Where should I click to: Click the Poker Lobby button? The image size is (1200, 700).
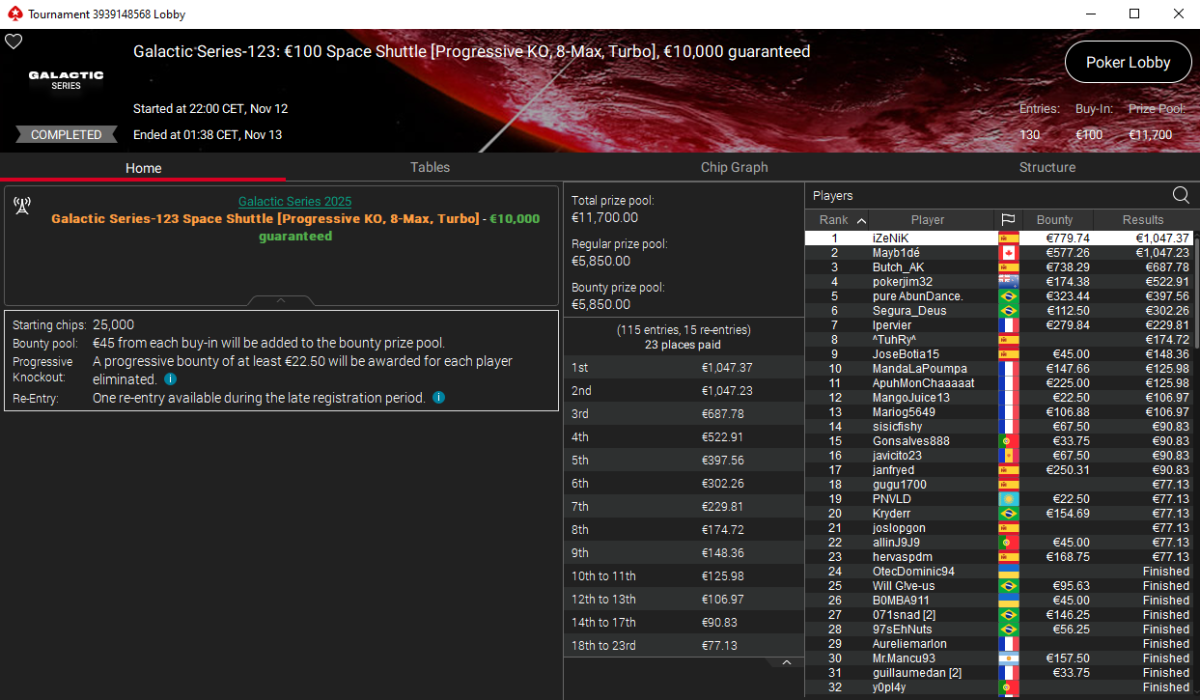click(1128, 62)
